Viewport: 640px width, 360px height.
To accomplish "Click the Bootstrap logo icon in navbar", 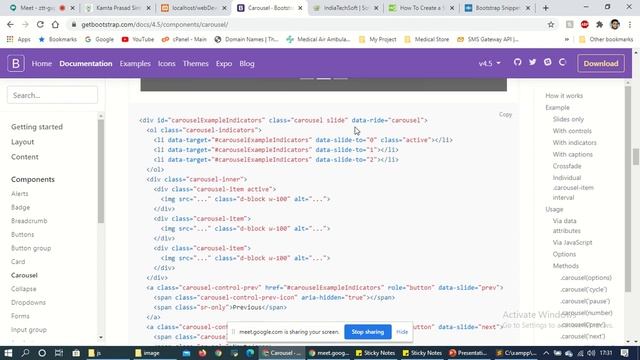I will 16,63.
